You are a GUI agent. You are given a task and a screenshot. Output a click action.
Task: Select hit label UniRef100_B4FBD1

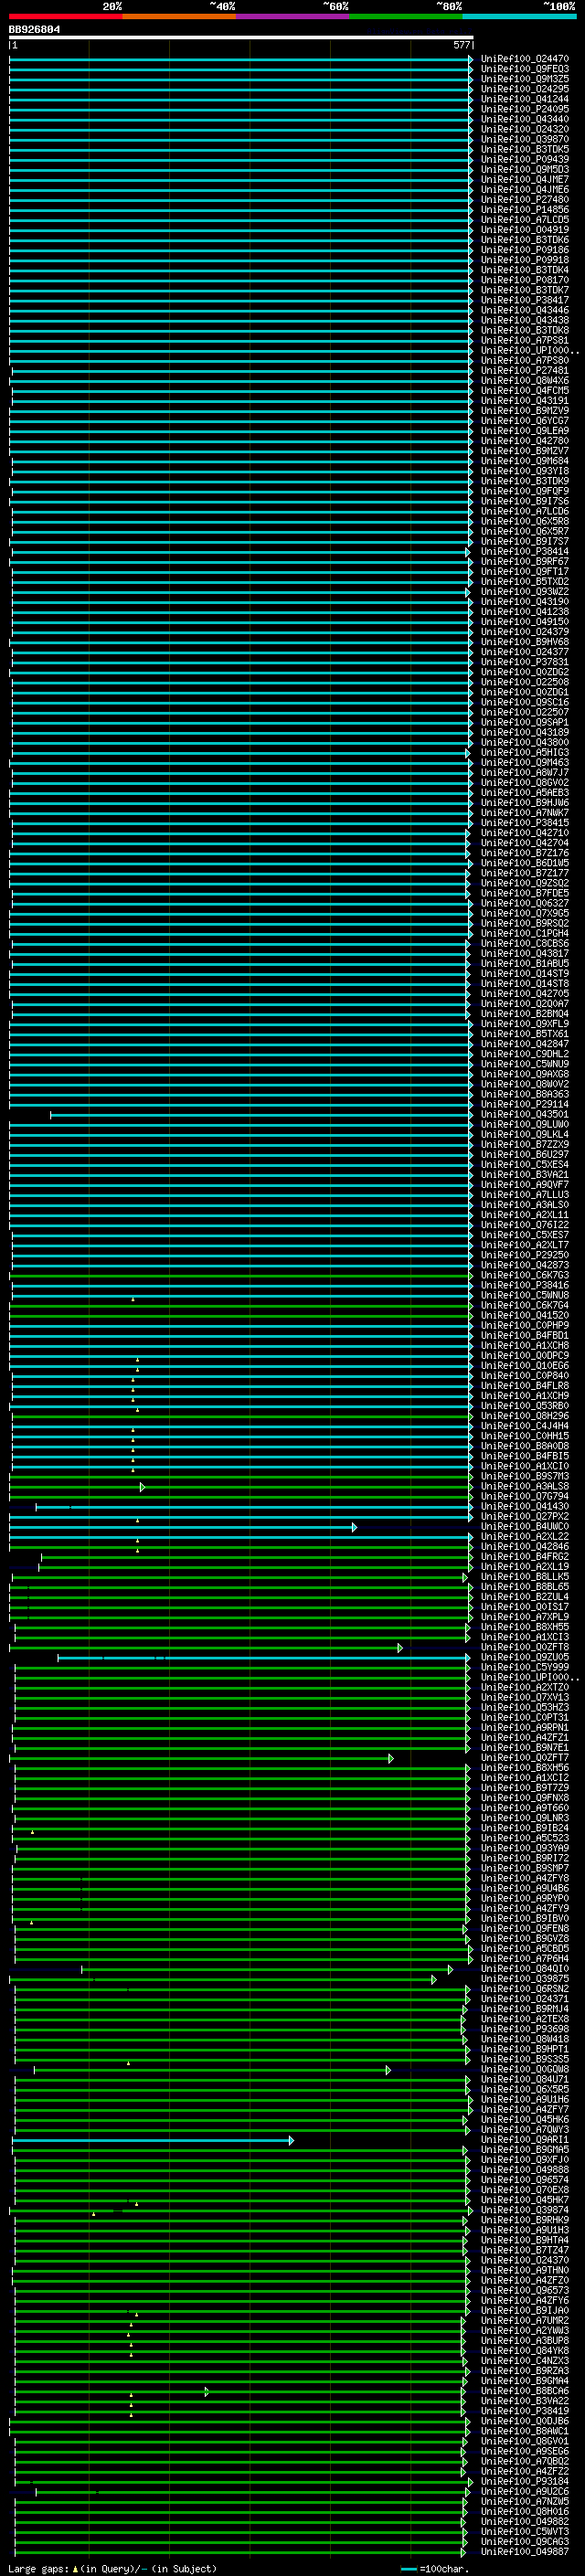pos(524,1336)
